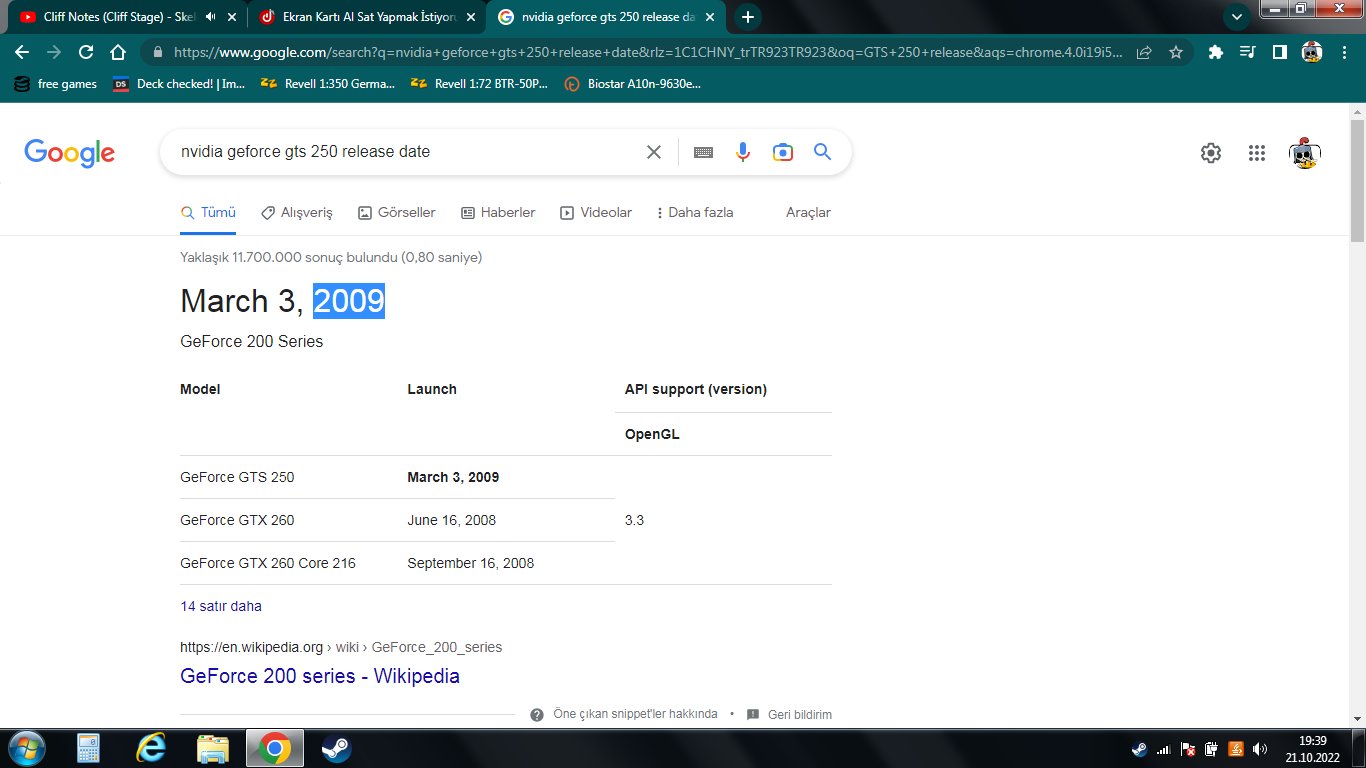Open the media controls button
Image resolution: width=1366 pixels, height=768 pixels.
tap(1248, 52)
